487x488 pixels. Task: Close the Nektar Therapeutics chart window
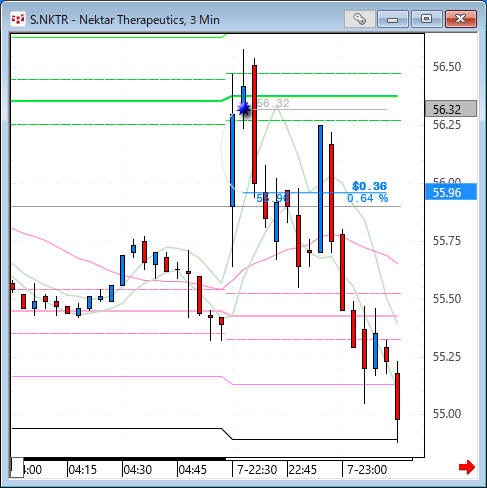461,19
